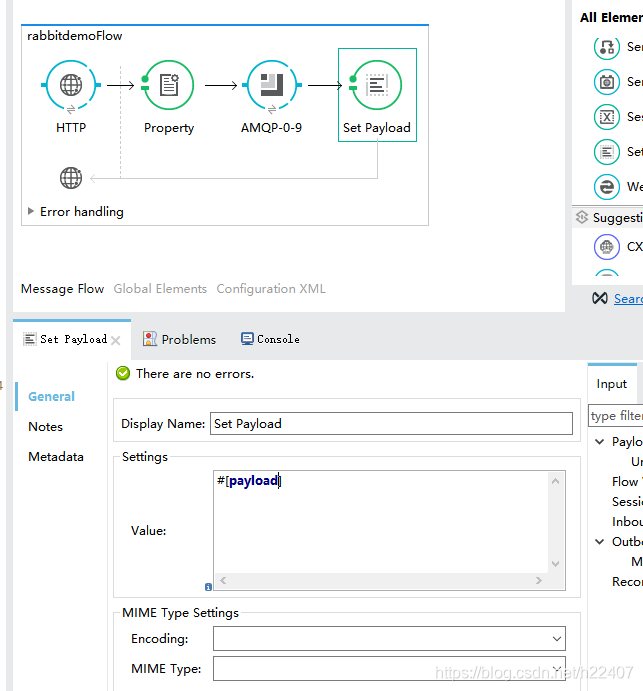Pick the Set Payload palette icon
Viewport: 643px width, 691px height.
607,152
